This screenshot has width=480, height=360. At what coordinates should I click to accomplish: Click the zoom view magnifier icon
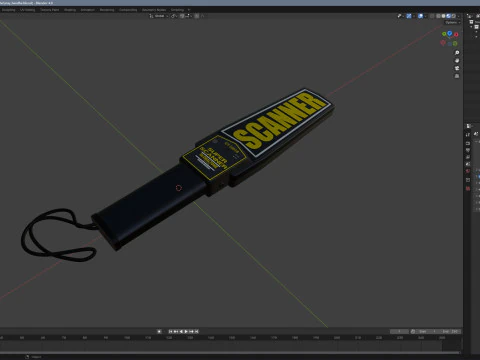tap(457, 53)
